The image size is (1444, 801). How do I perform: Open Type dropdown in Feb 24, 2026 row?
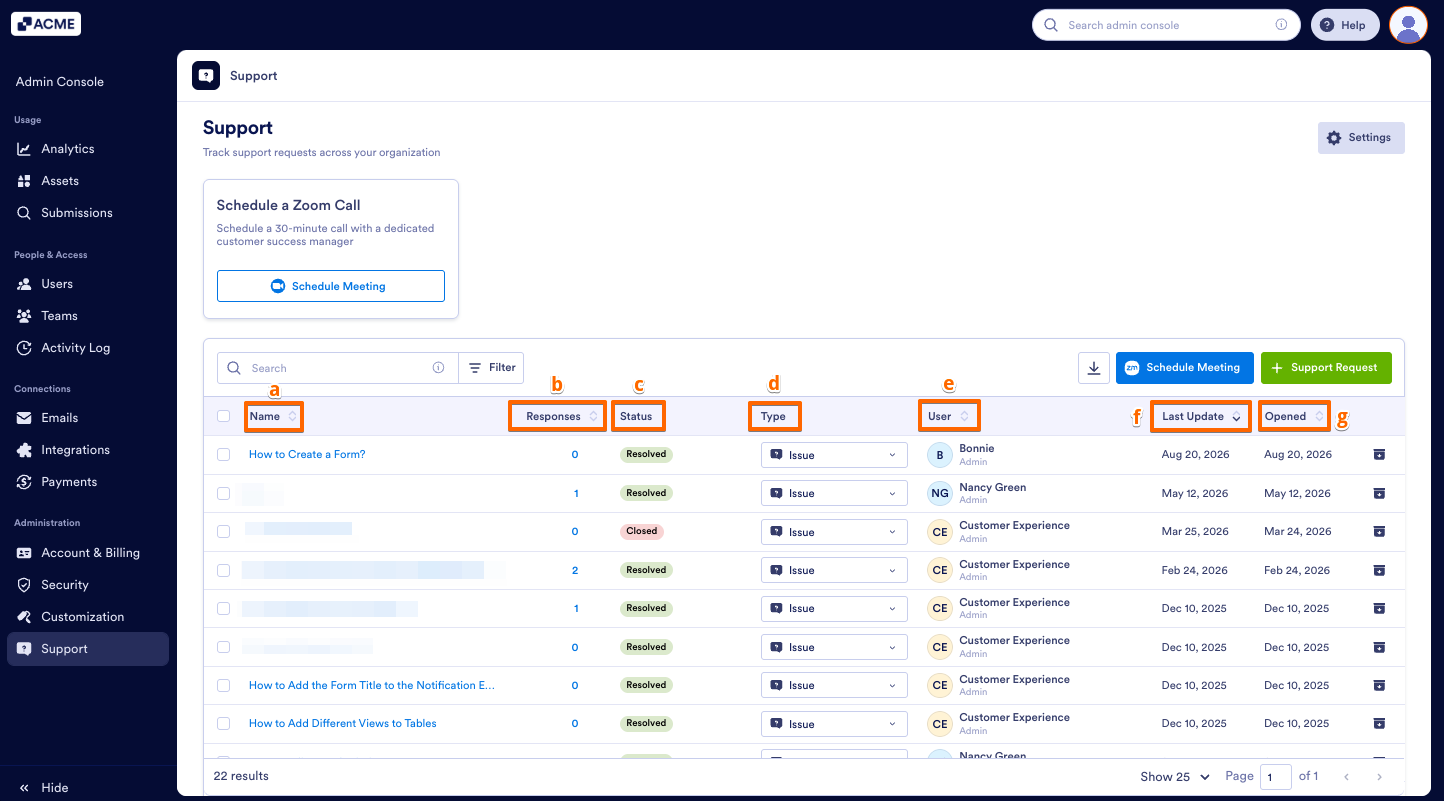coord(834,570)
